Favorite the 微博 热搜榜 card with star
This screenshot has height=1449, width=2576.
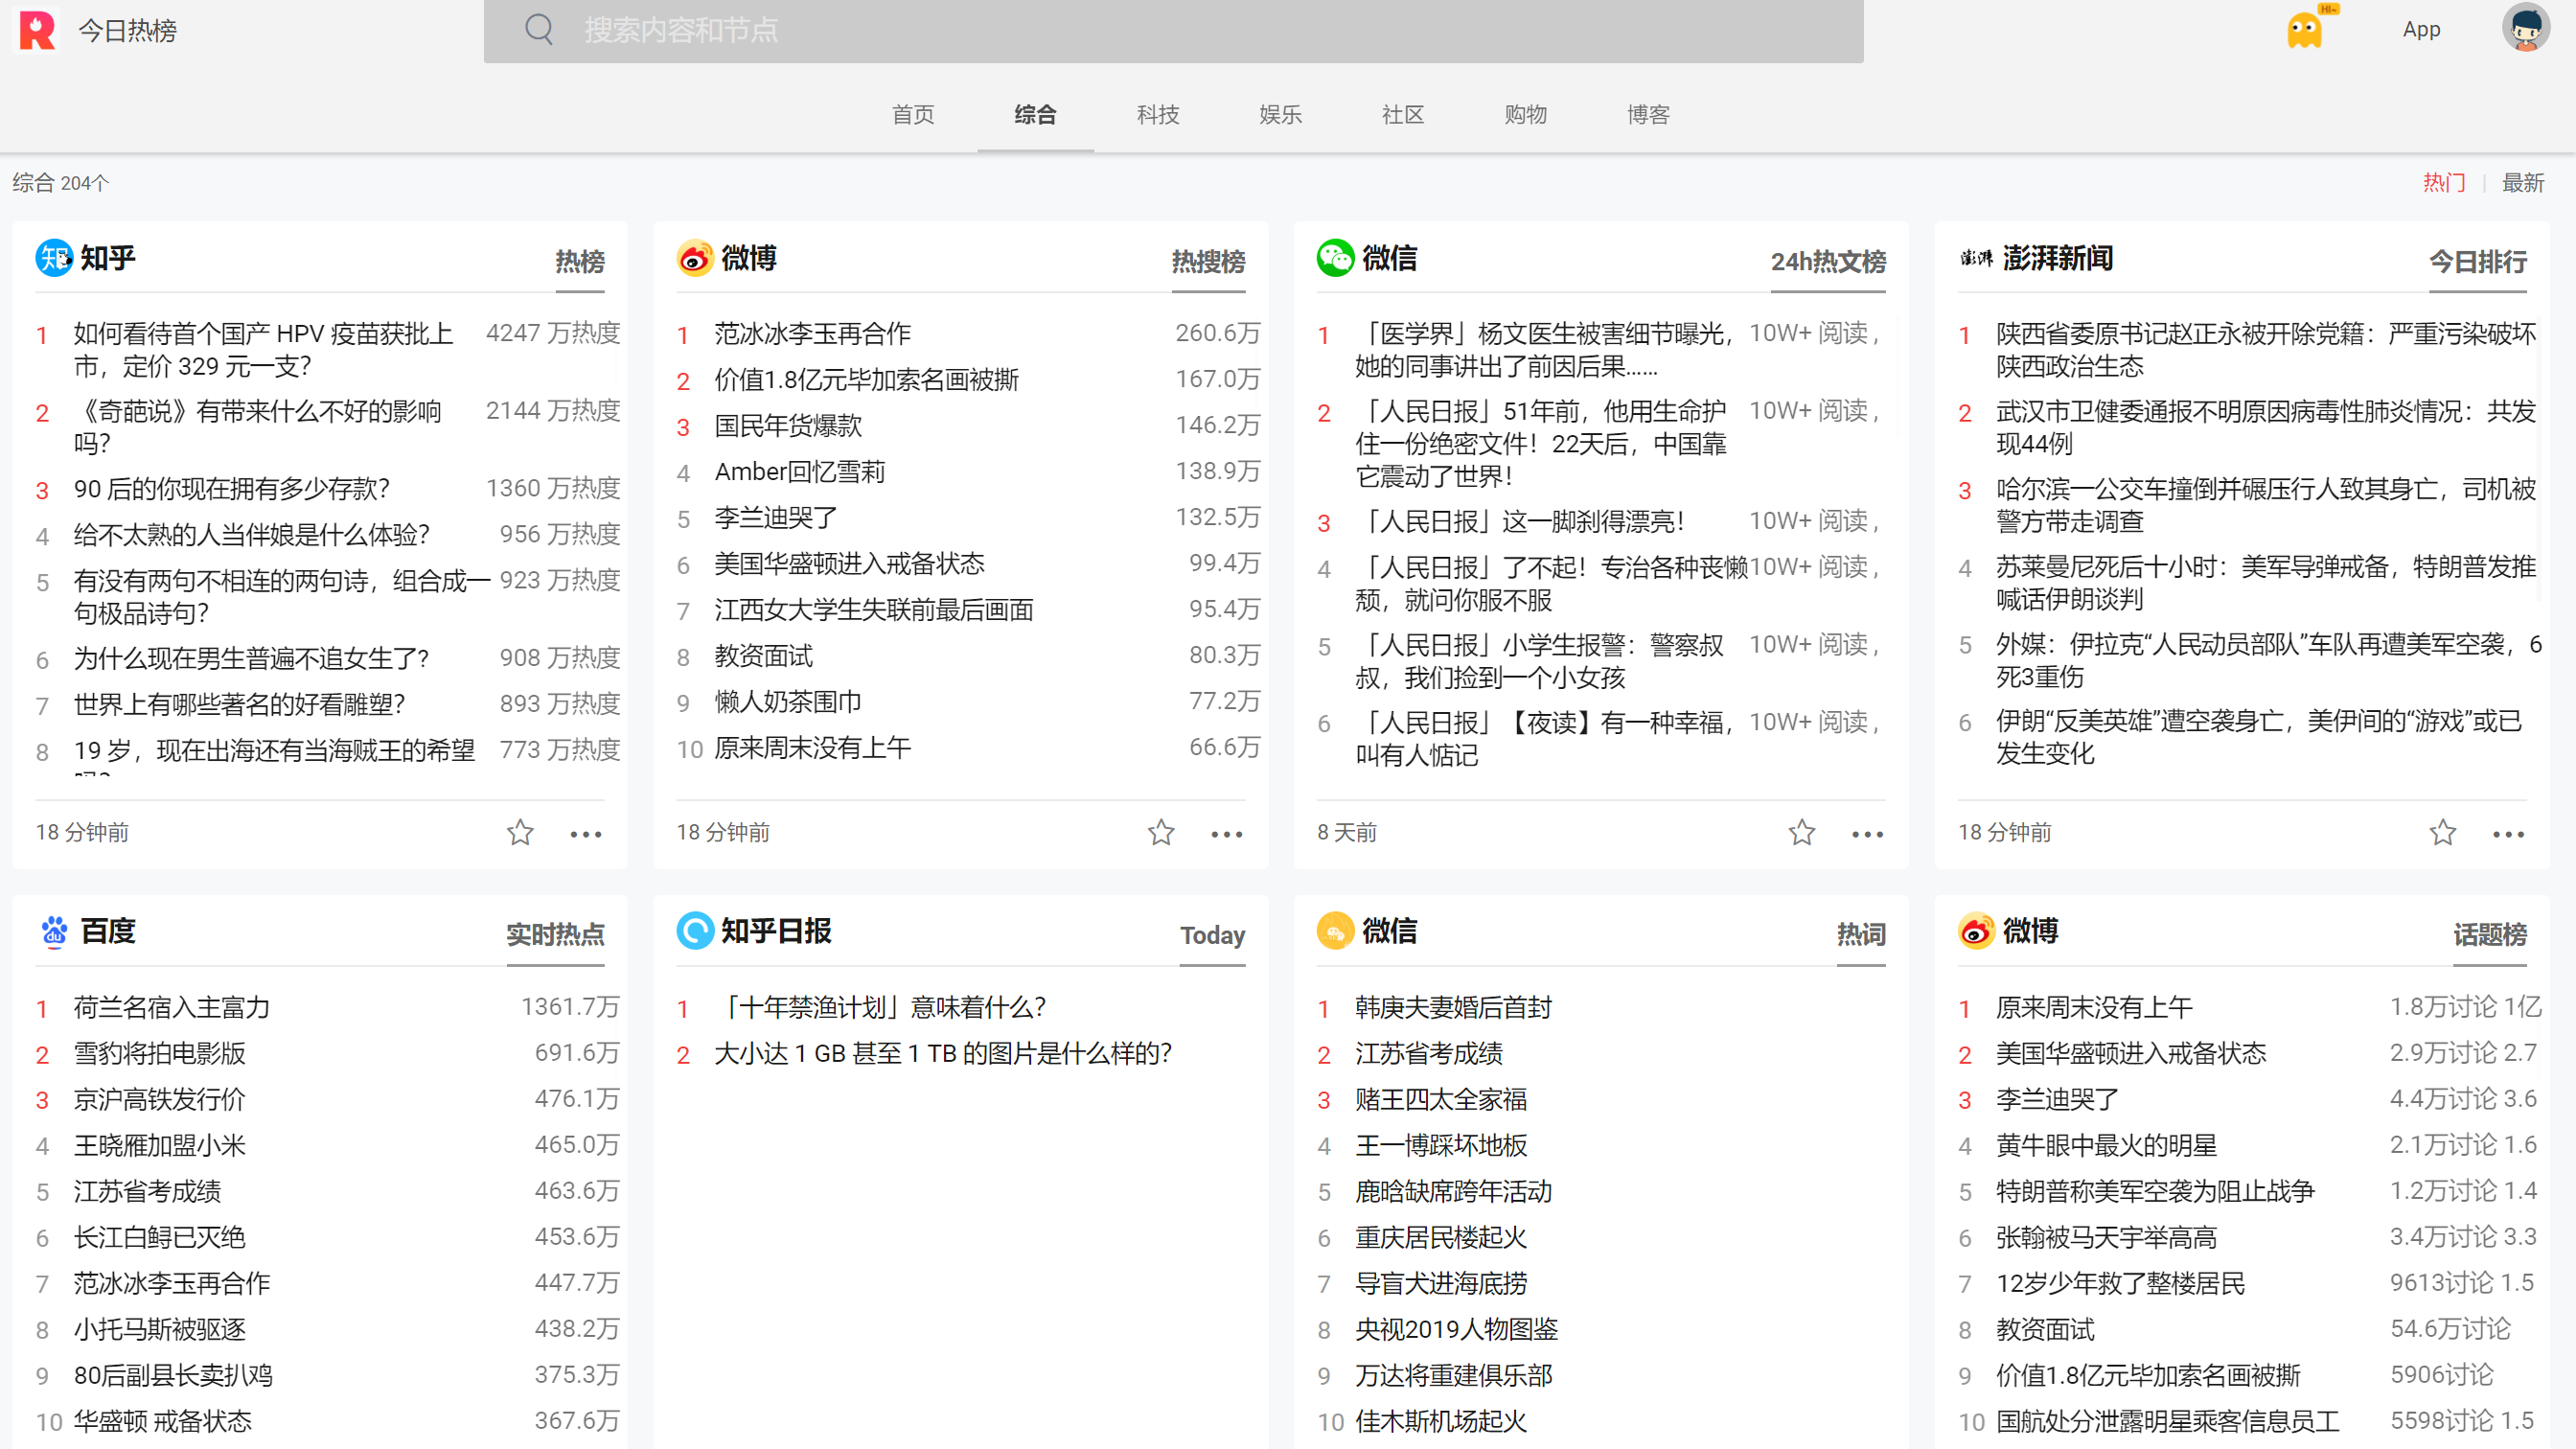1161,832
